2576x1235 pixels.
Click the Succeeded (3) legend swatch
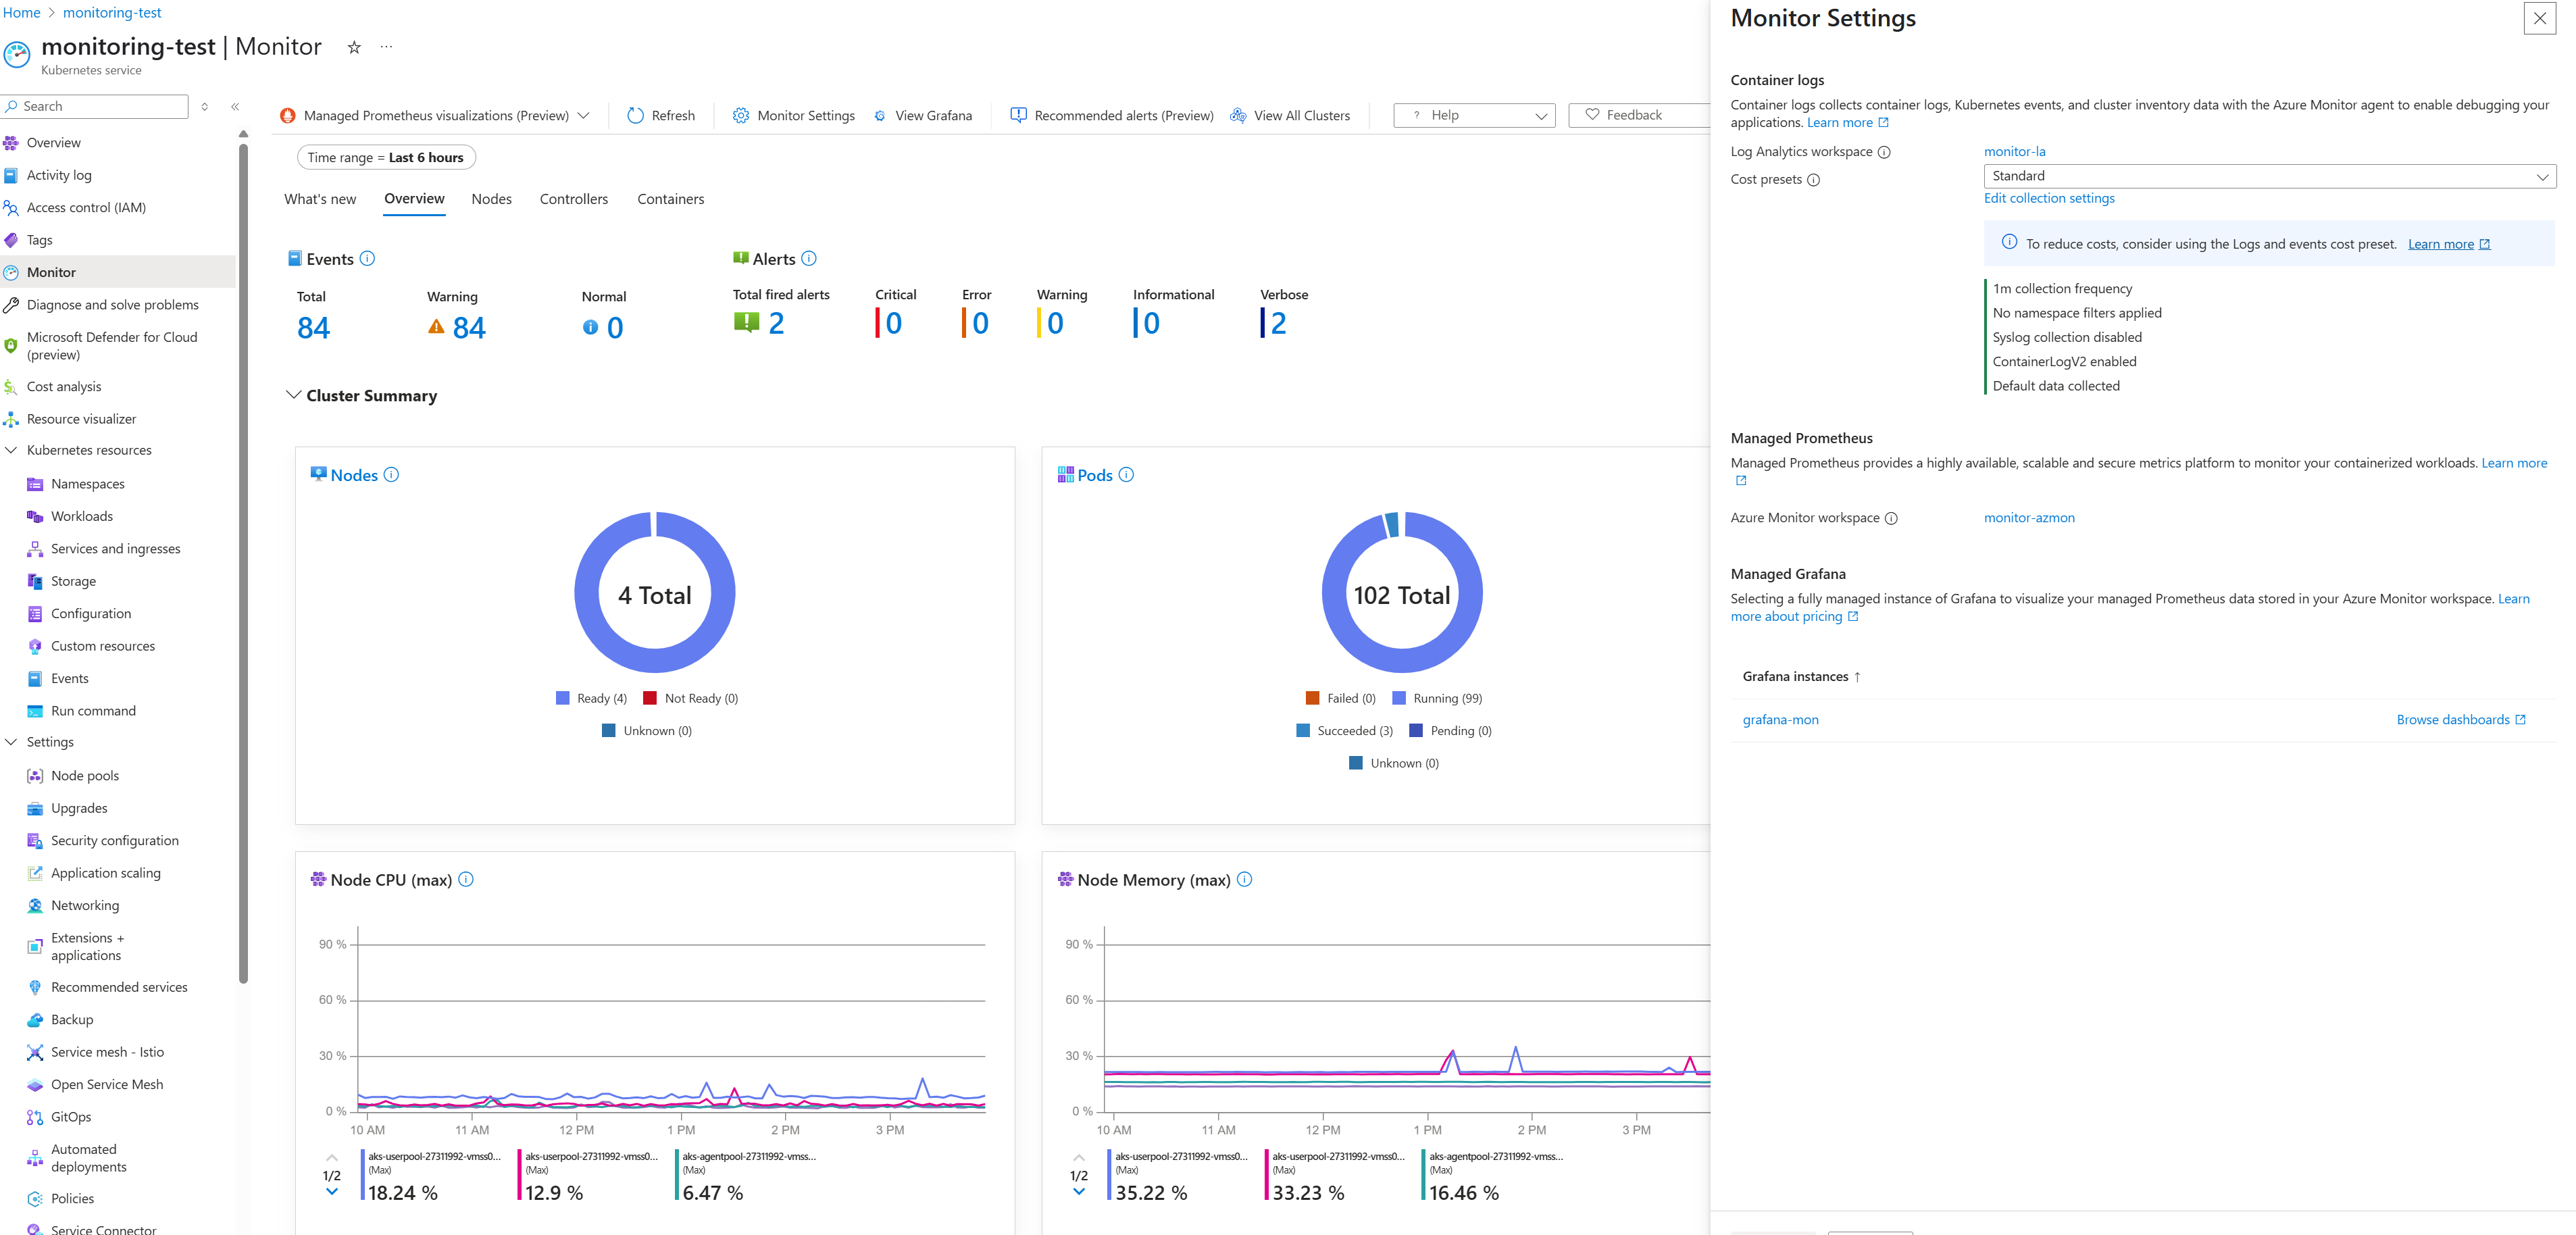coord(1303,731)
